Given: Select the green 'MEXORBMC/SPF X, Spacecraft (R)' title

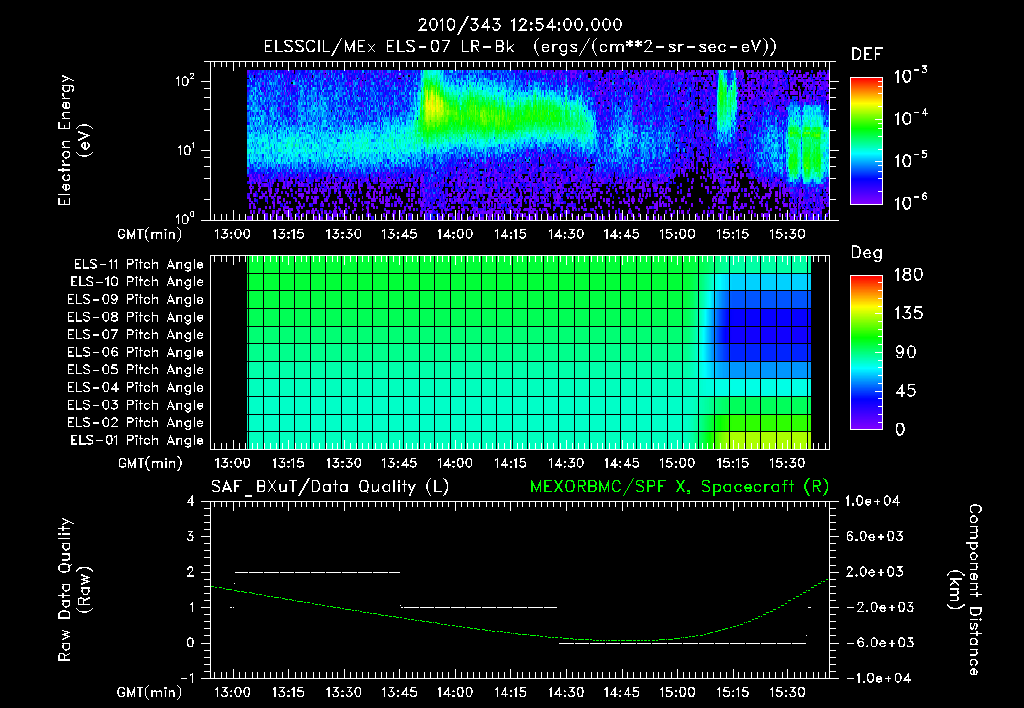Looking at the screenshot, I should click(x=679, y=487).
